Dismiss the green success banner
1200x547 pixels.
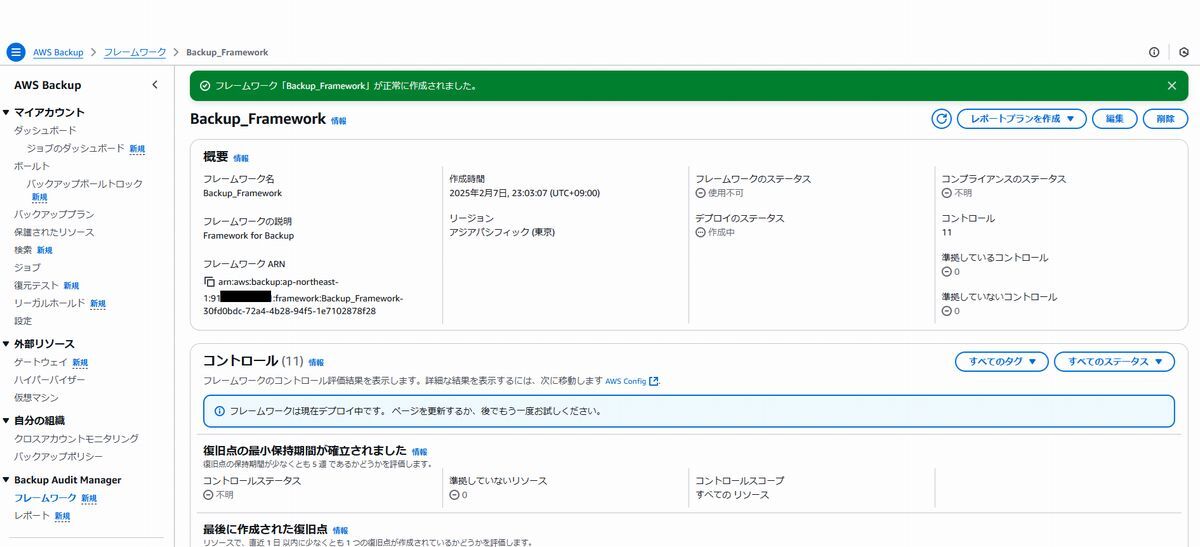(x=1172, y=86)
